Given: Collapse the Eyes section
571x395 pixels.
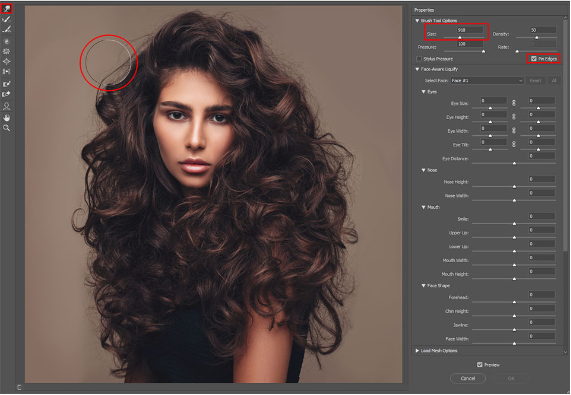Looking at the screenshot, I should click(424, 92).
